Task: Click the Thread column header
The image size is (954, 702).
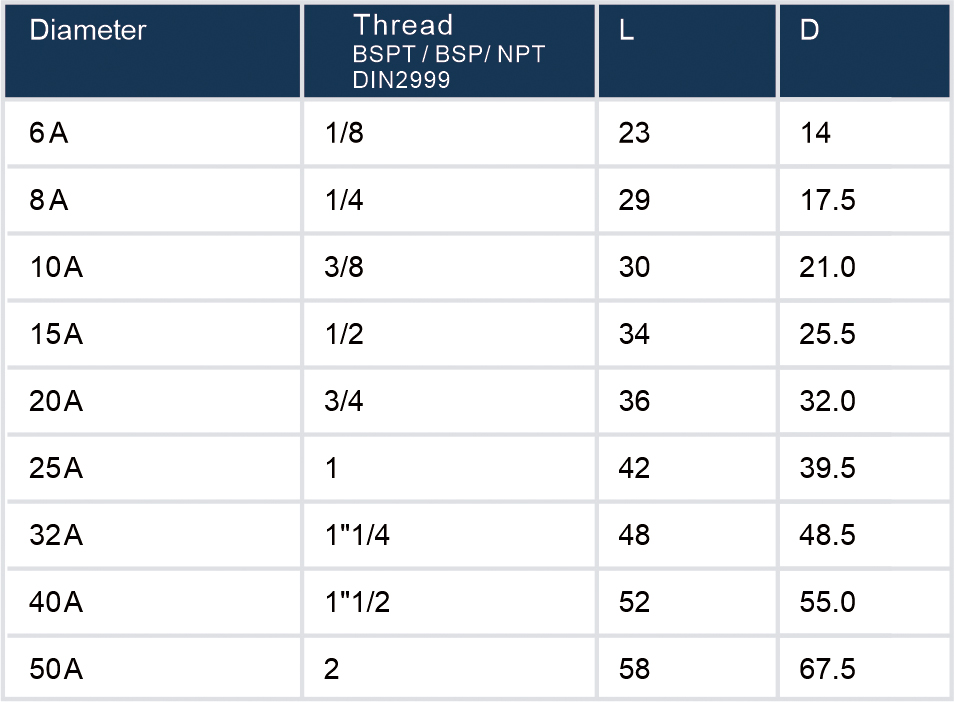Action: (x=403, y=26)
